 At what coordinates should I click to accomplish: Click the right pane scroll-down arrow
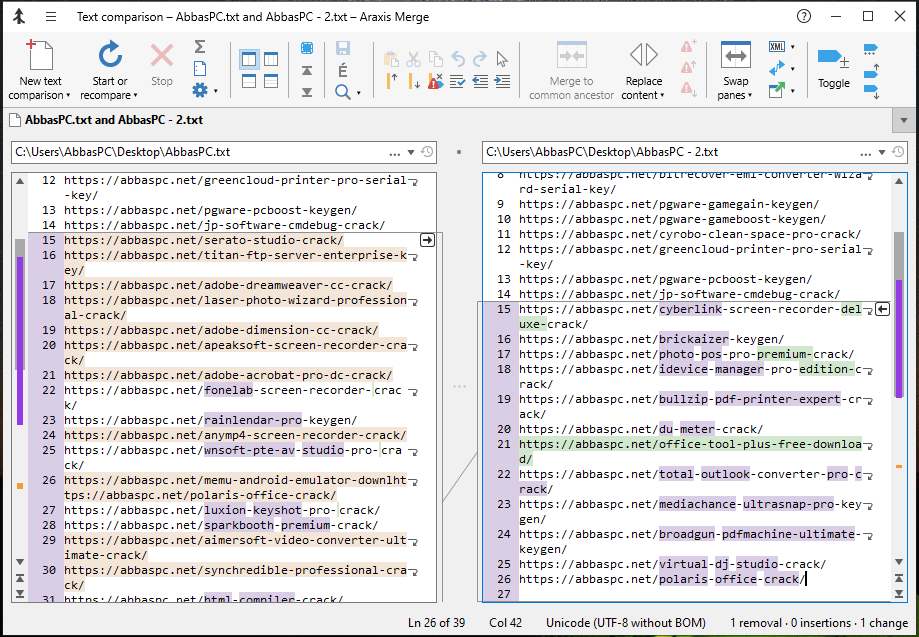(x=899, y=562)
